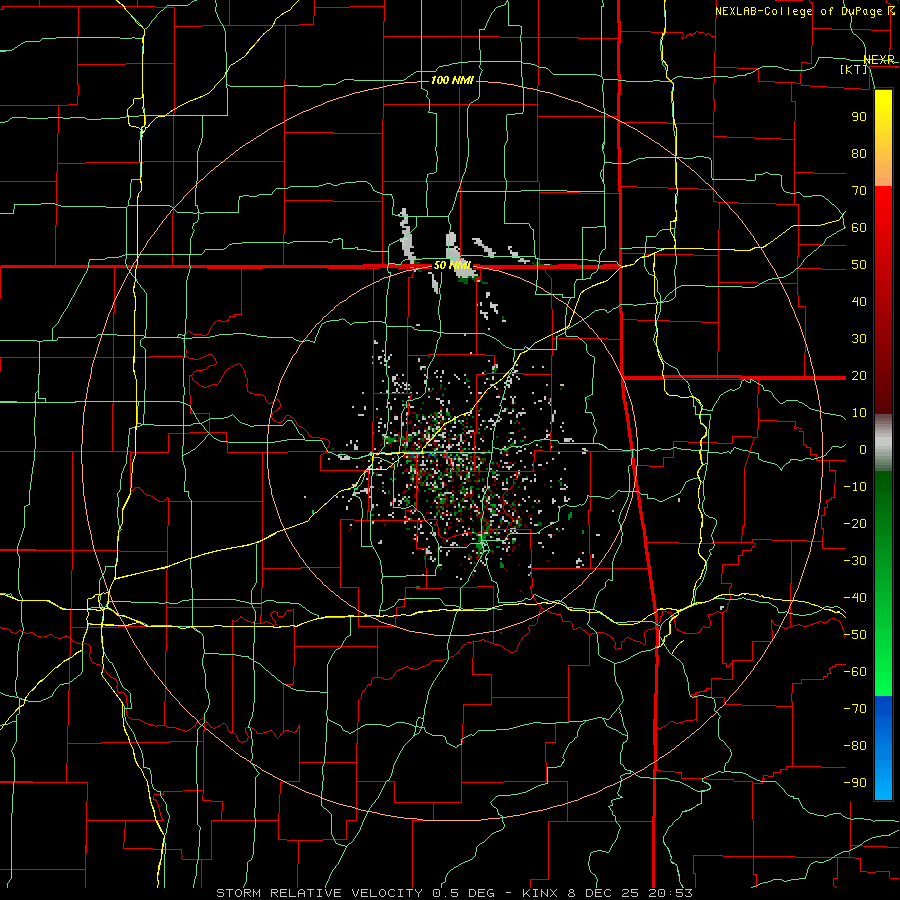Select the 90 value on velocity scale
The width and height of the screenshot is (900, 900).
(x=859, y=117)
